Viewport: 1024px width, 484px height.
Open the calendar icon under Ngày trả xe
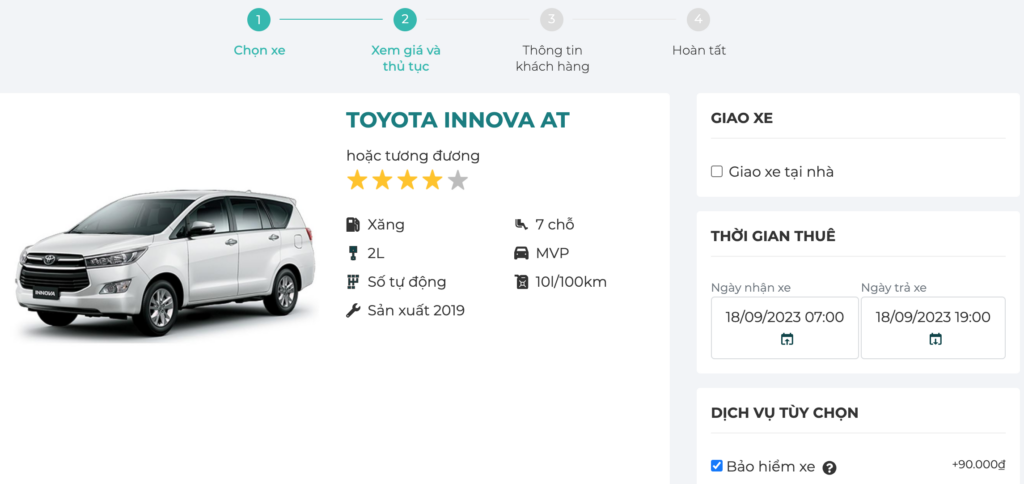tap(935, 340)
